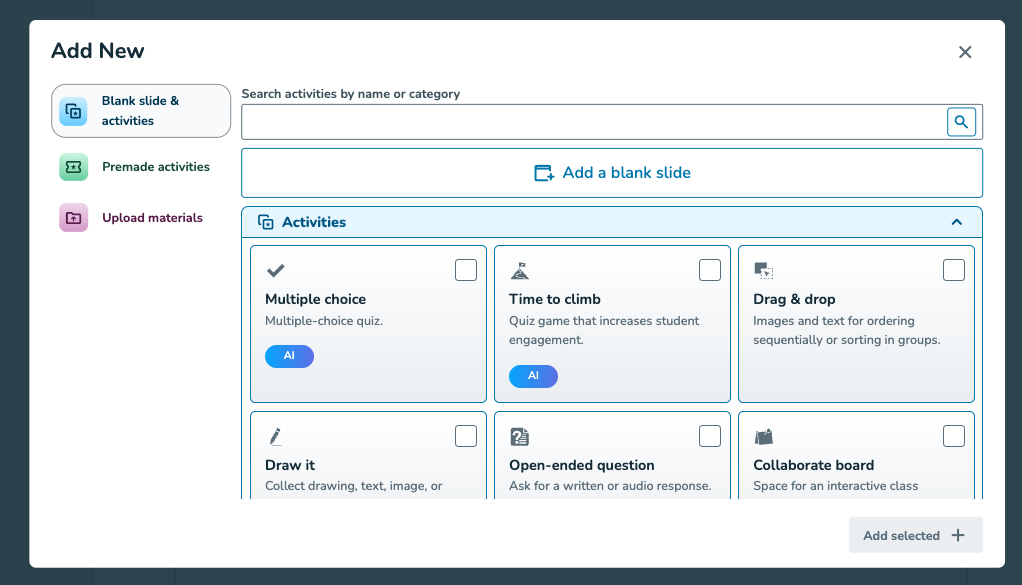The height and width of the screenshot is (585, 1022).
Task: Click the Blank slide & activities icon
Action: [74, 111]
